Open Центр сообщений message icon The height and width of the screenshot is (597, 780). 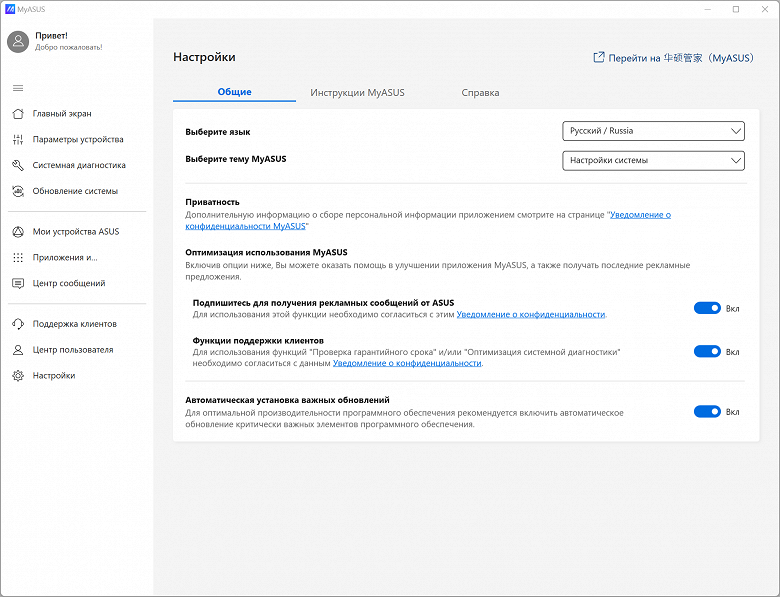click(x=18, y=284)
